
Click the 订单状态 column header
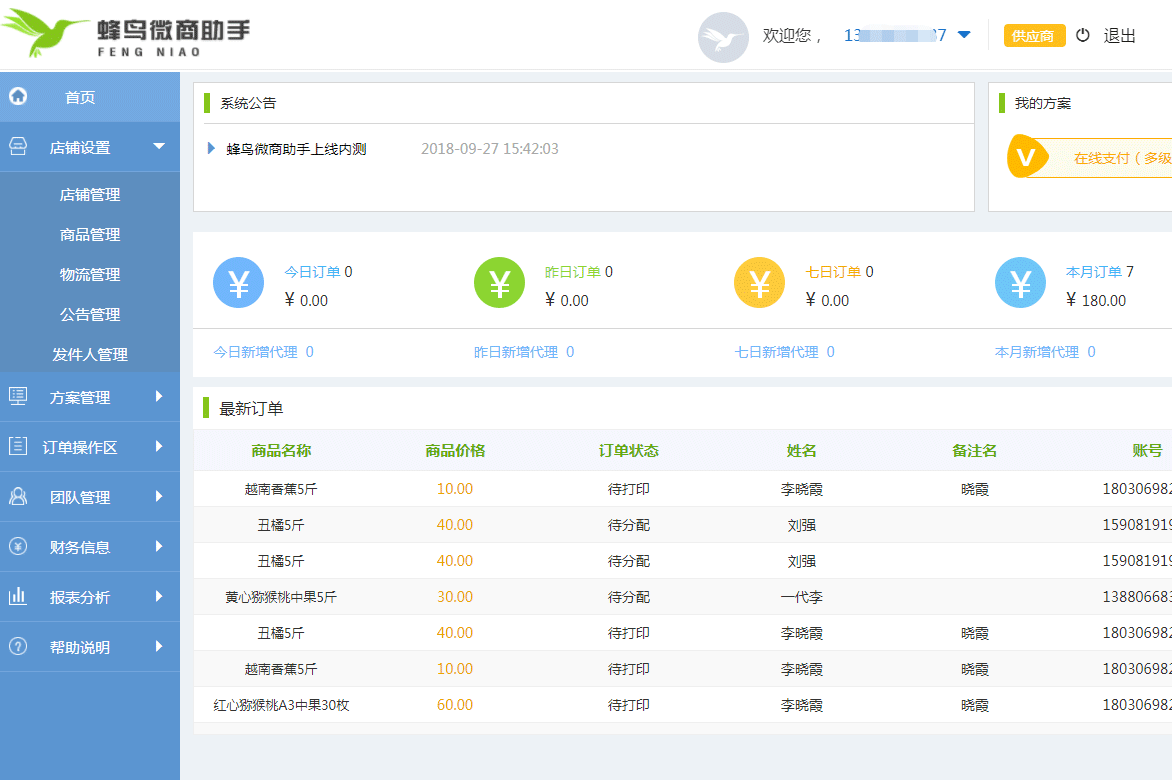(629, 451)
